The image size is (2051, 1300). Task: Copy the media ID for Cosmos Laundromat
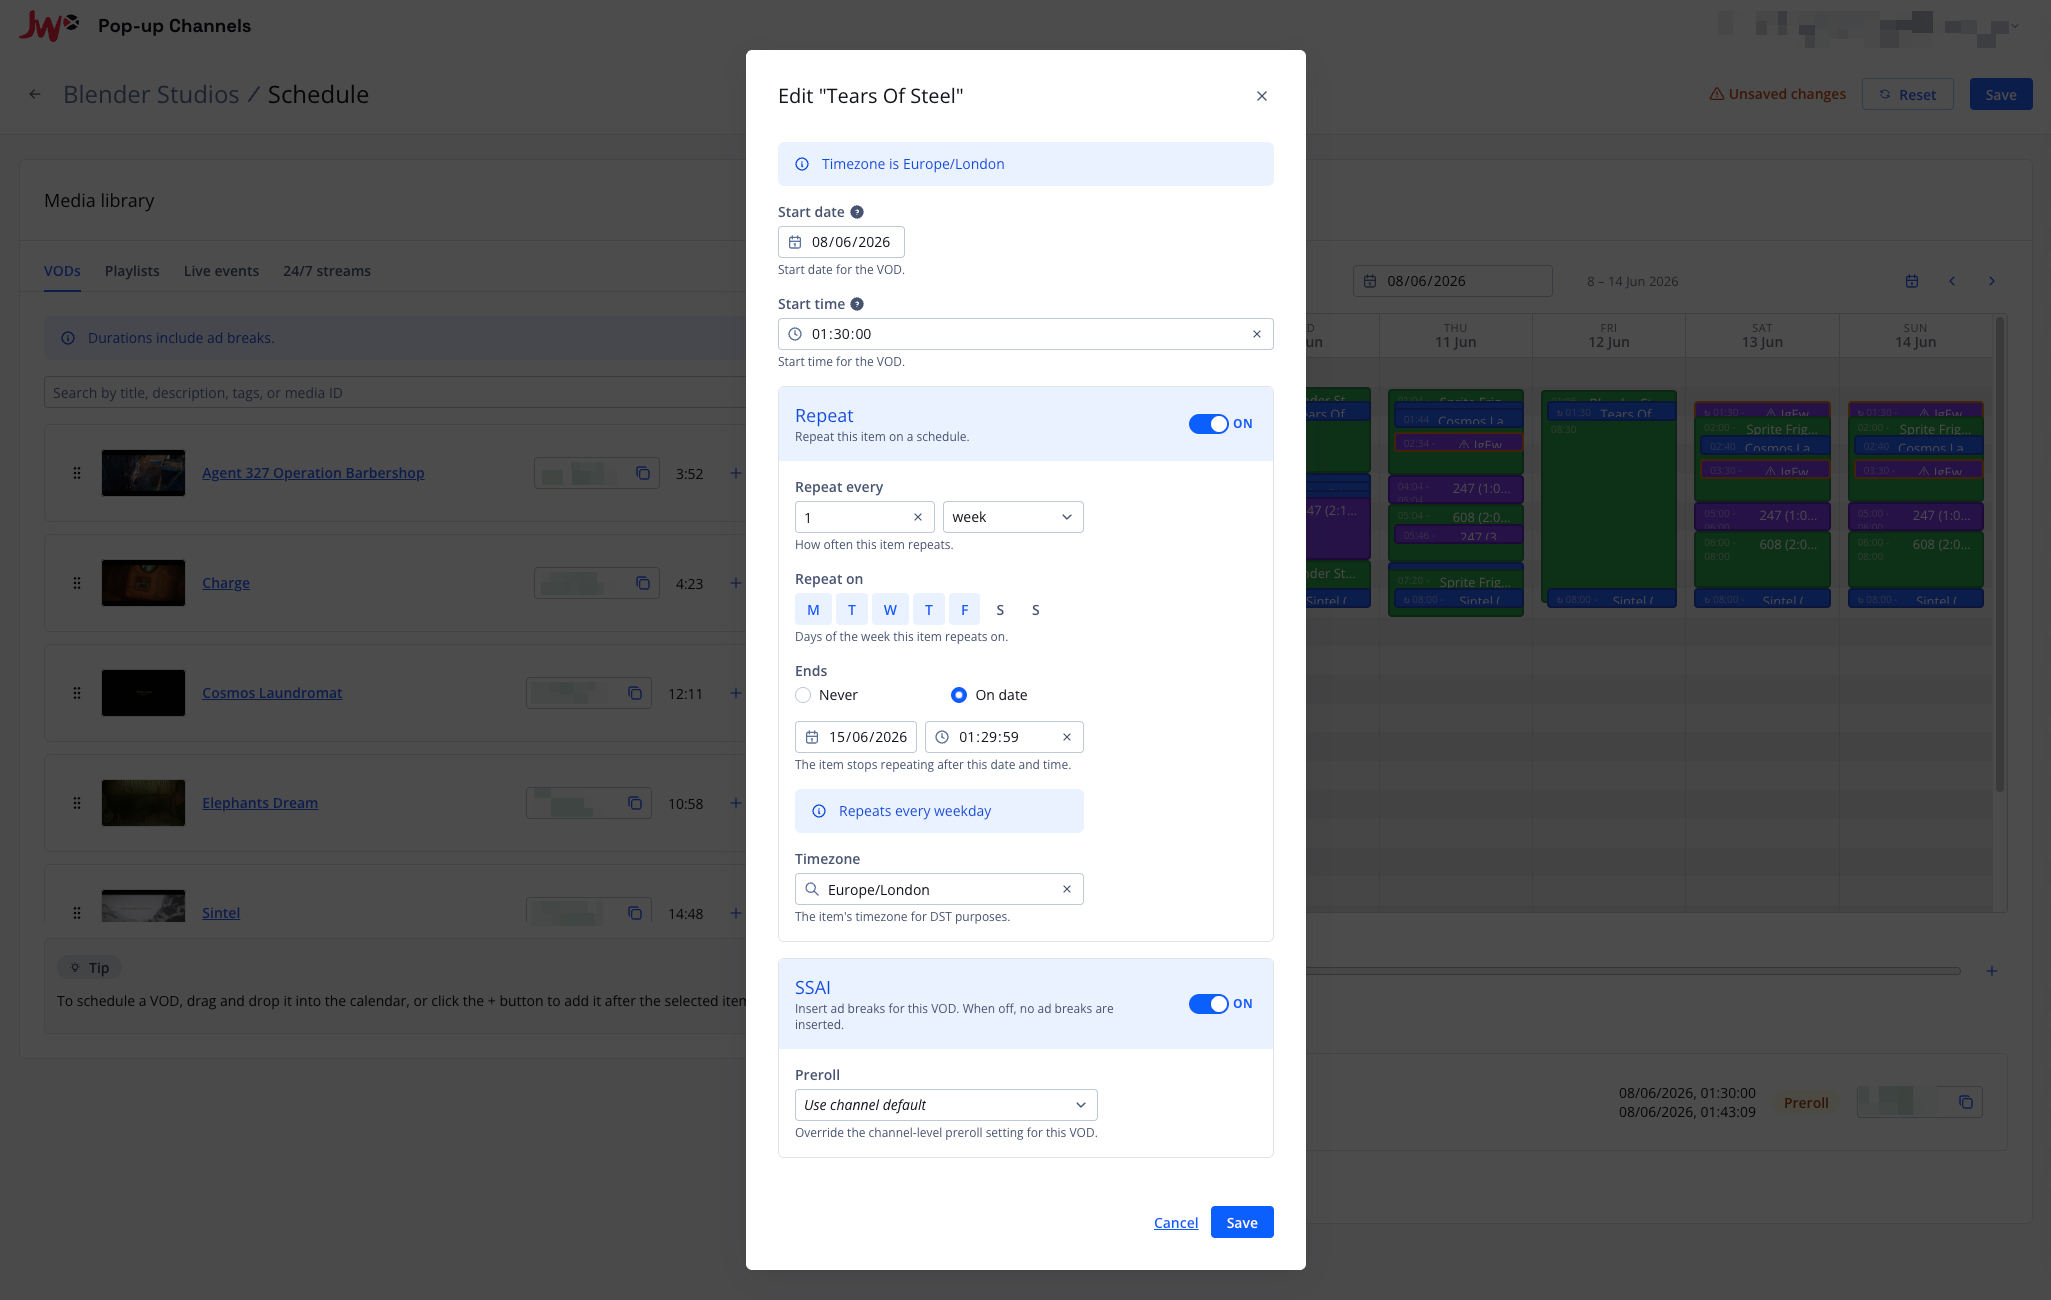pyautogui.click(x=635, y=693)
